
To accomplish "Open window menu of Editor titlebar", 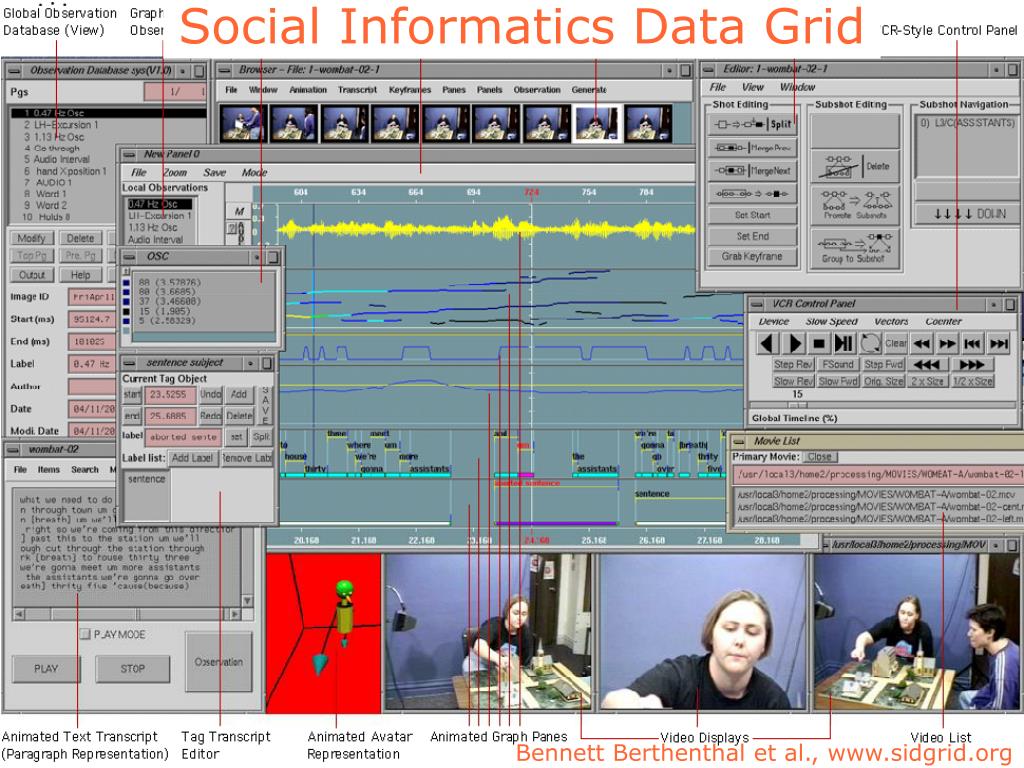I will pyautogui.click(x=708, y=69).
